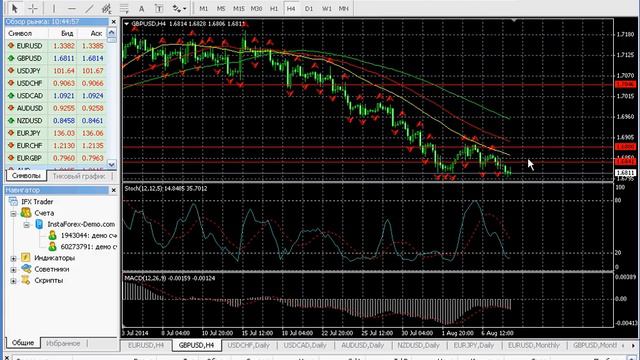The image size is (640, 360).
Task: Click the Символ column header
Action: click(x=20, y=33)
